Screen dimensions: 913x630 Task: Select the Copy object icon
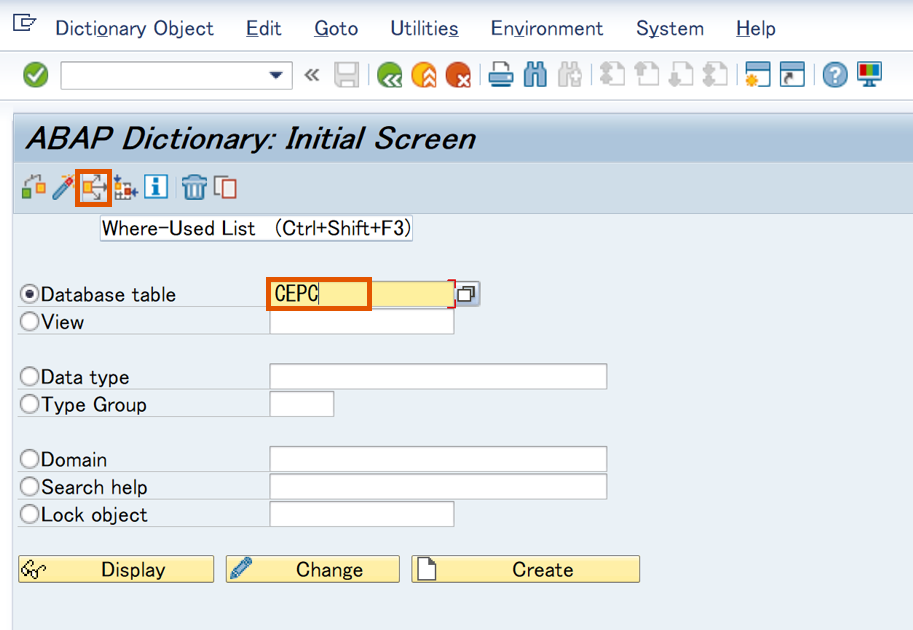point(226,187)
